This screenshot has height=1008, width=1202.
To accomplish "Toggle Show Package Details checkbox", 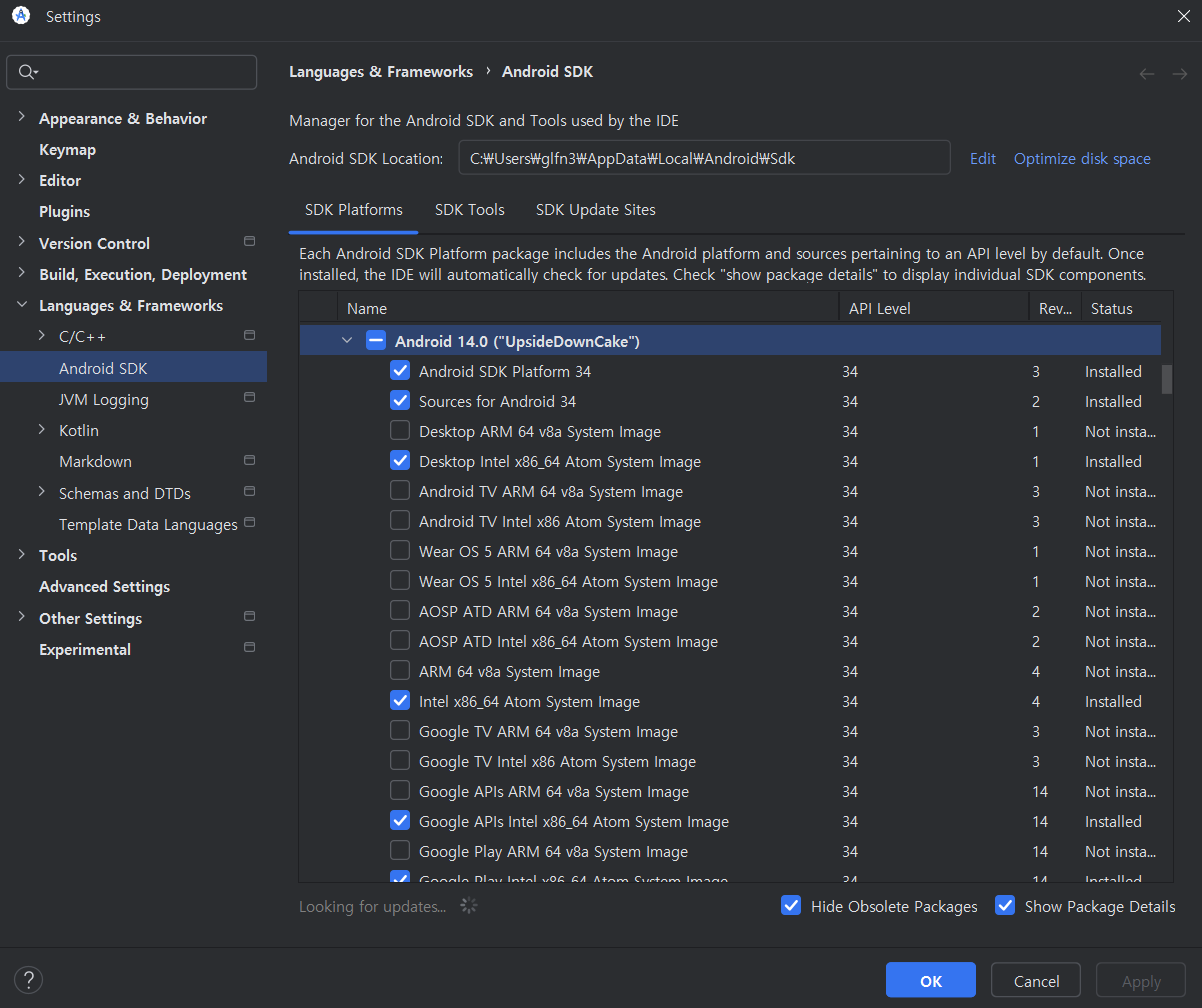I will pos(1005,906).
